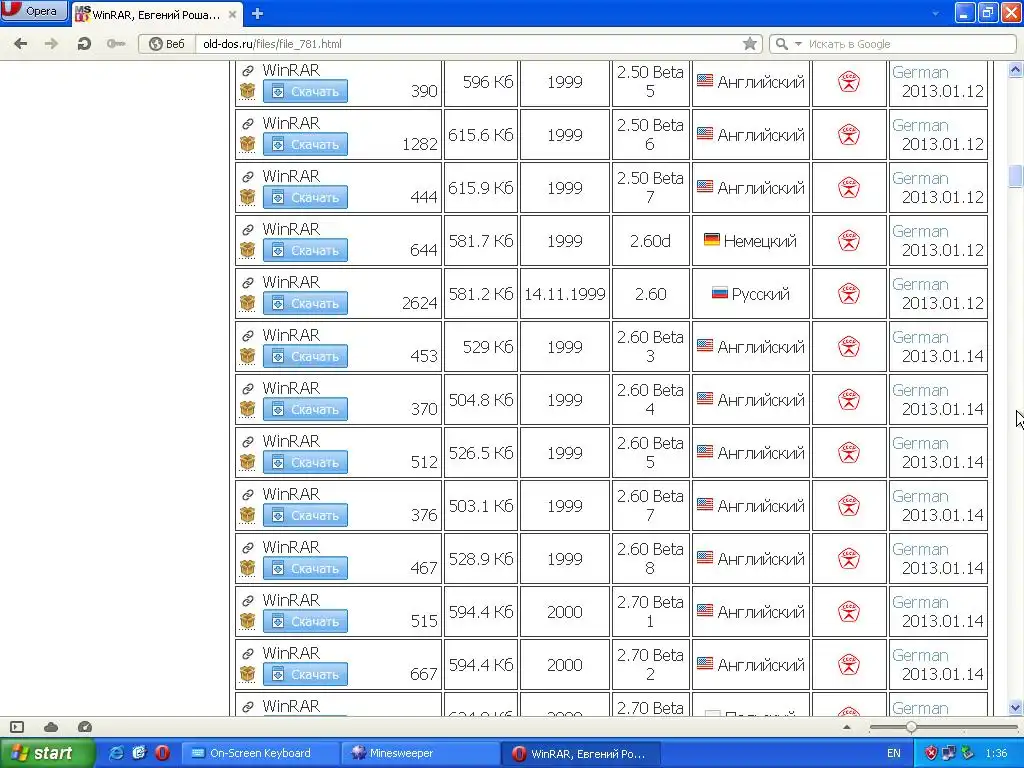Viewport: 1024px width, 768px height.
Task: Toggle Opera Turbo speedometer icon
Action: (x=84, y=727)
